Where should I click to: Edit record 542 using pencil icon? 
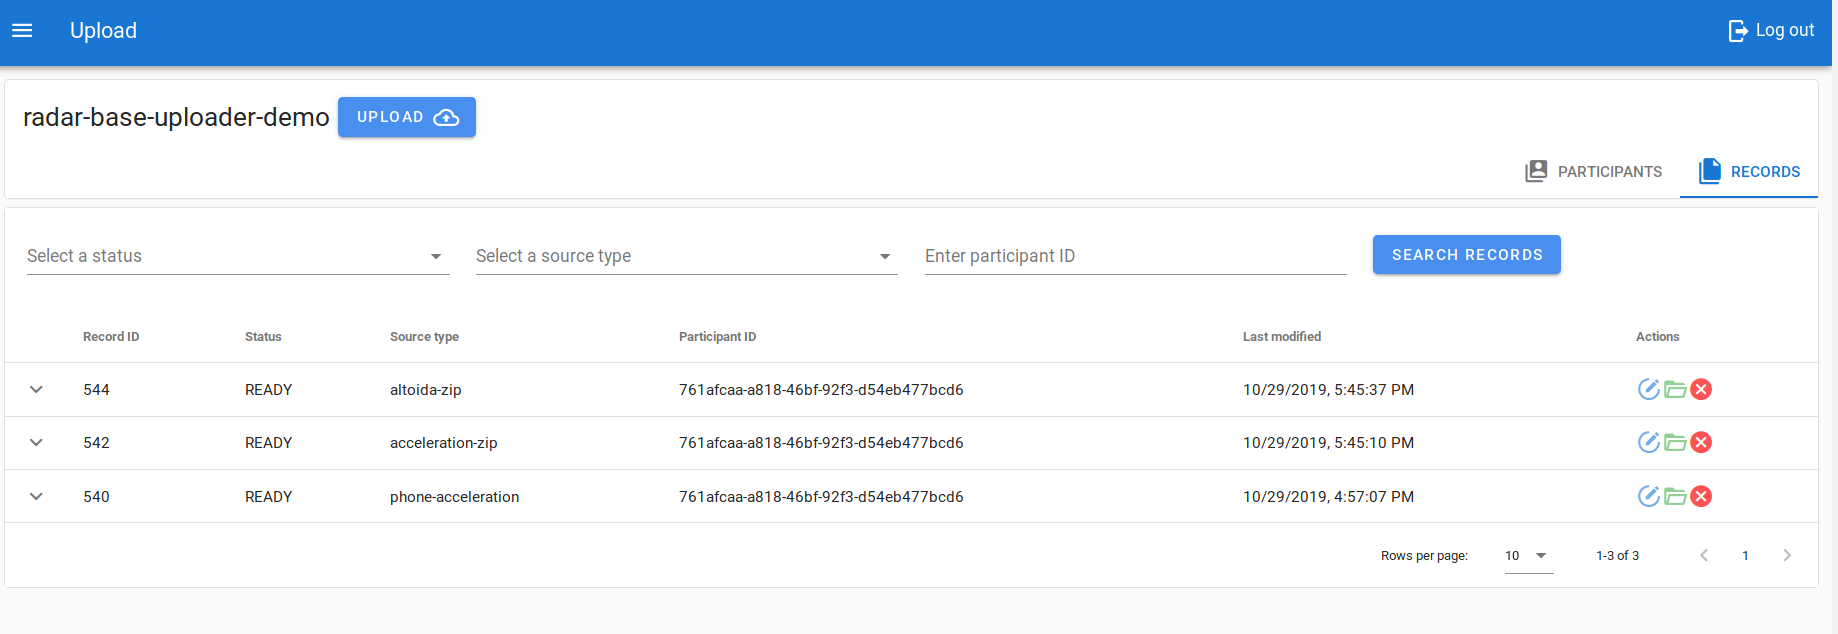1648,442
